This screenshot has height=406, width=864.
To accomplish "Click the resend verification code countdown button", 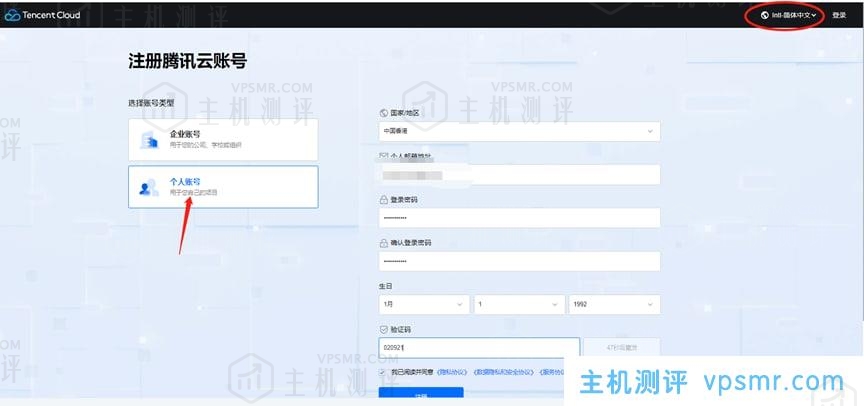I will coord(622,348).
